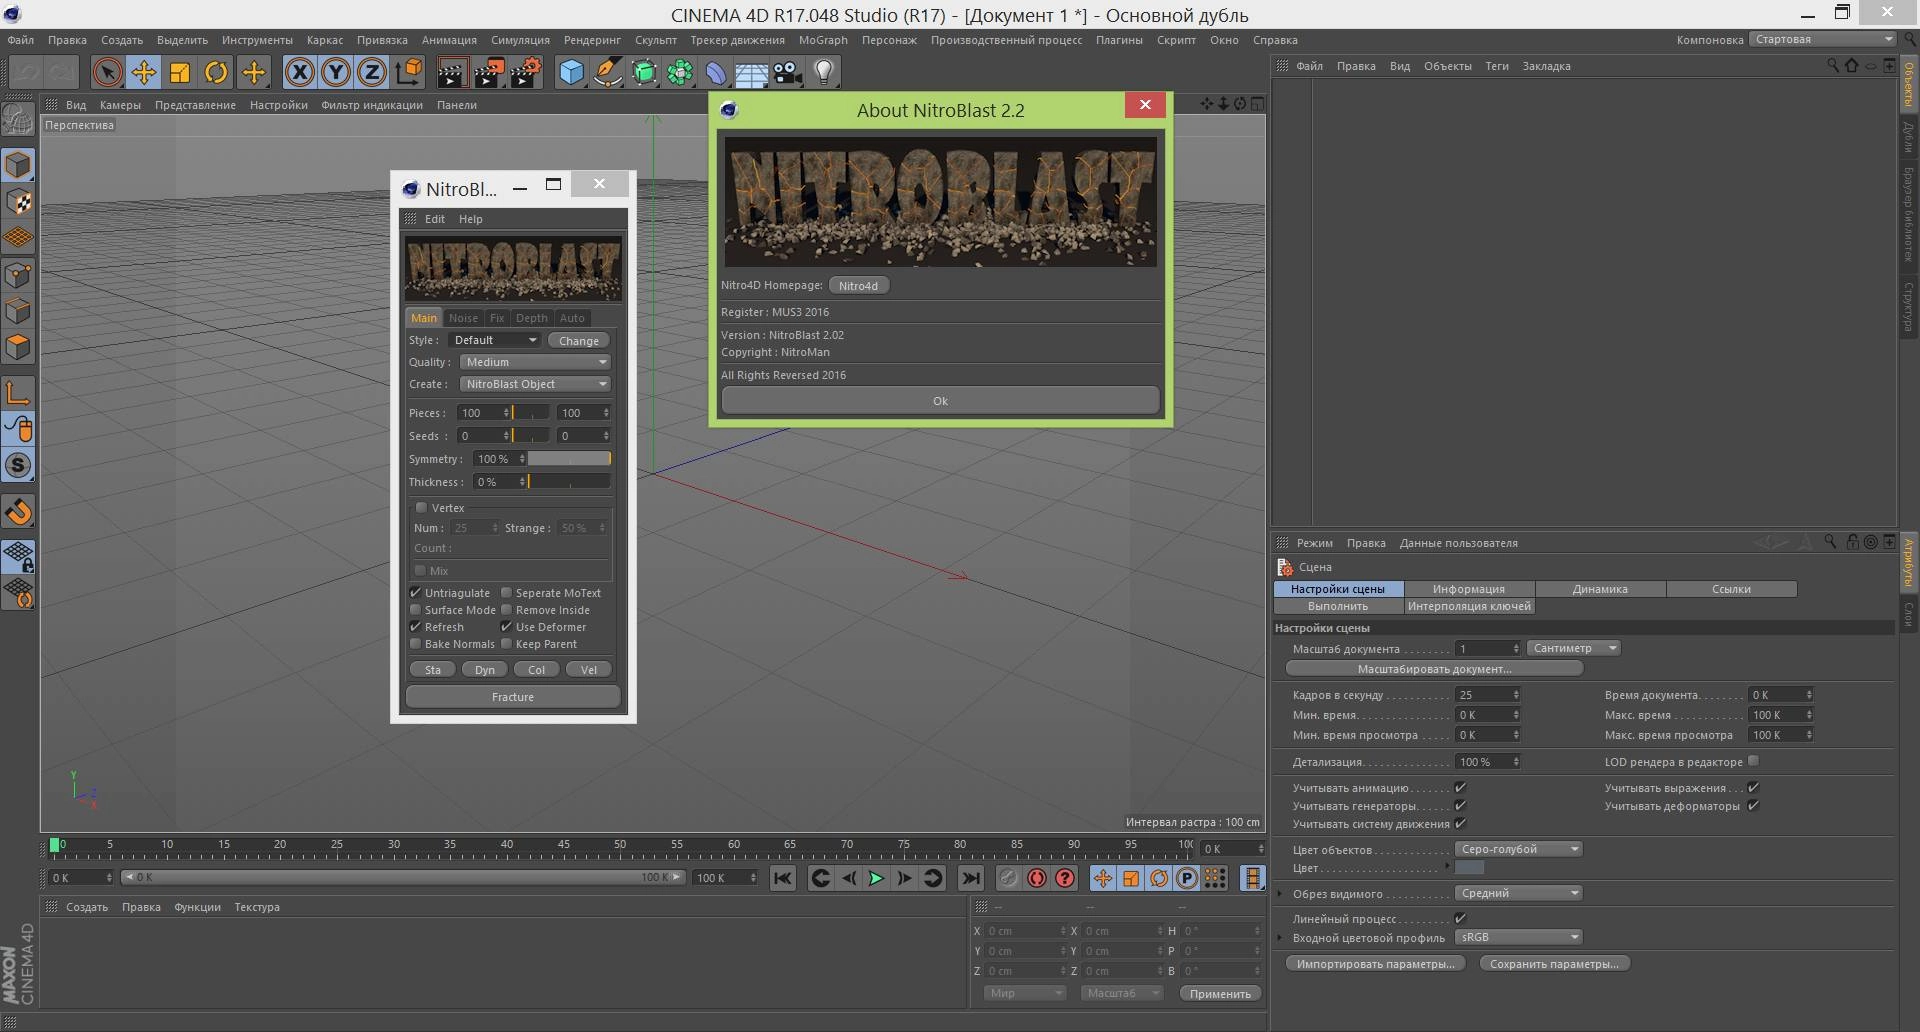1920x1032 pixels.
Task: Click the Nitro4d homepage button
Action: tap(858, 286)
